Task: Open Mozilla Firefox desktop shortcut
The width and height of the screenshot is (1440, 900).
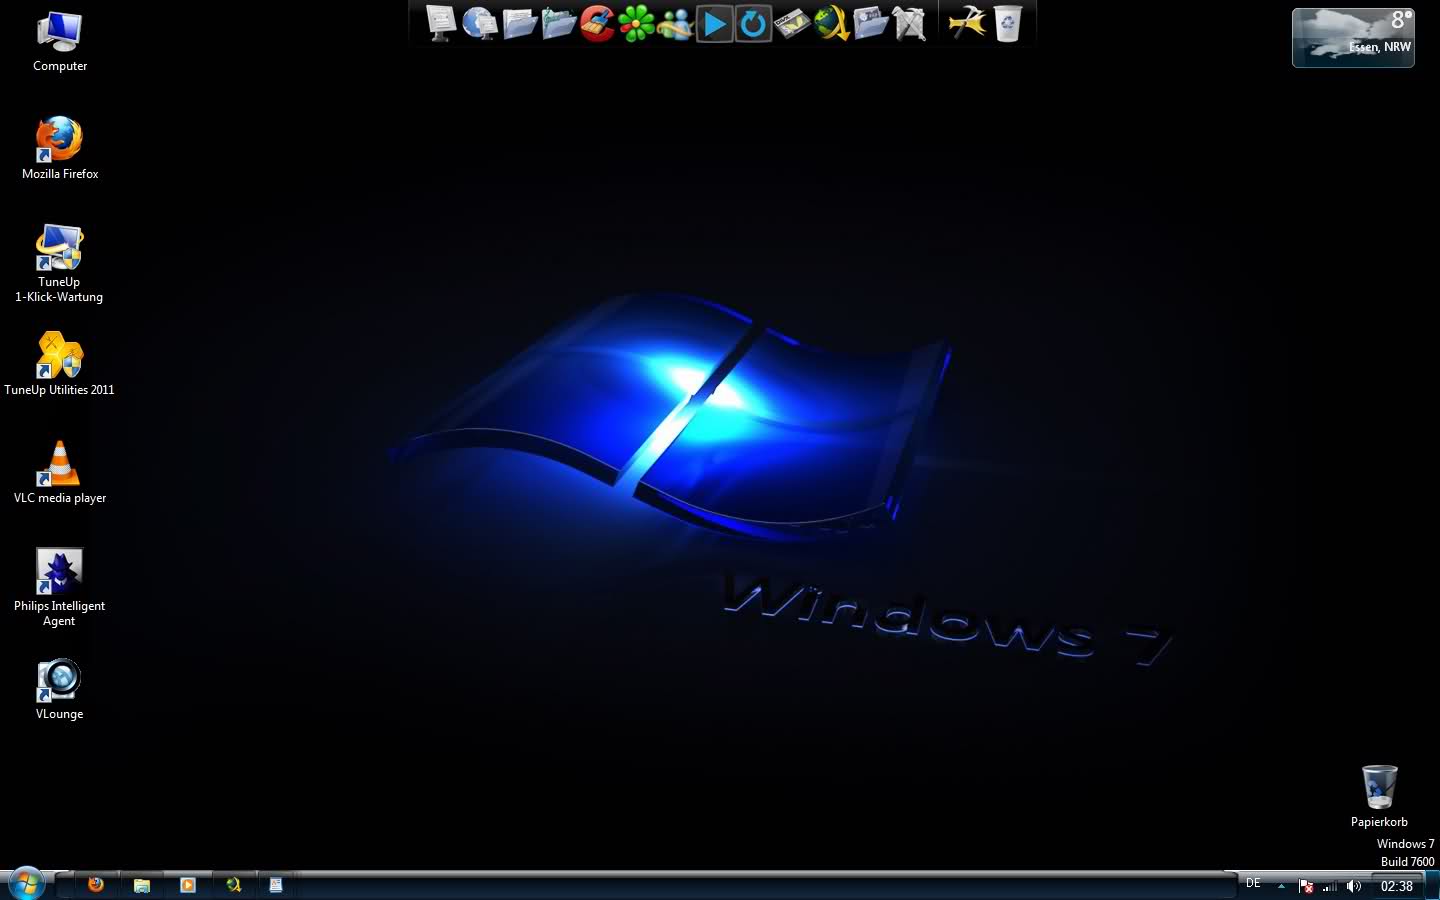Action: click(x=59, y=140)
